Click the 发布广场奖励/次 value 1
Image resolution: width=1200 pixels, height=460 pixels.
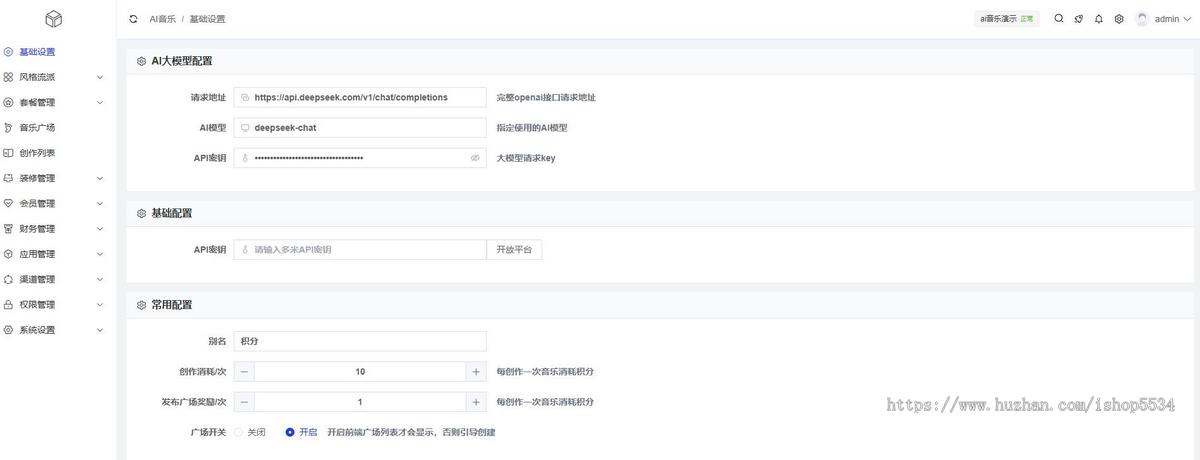[x=360, y=401]
